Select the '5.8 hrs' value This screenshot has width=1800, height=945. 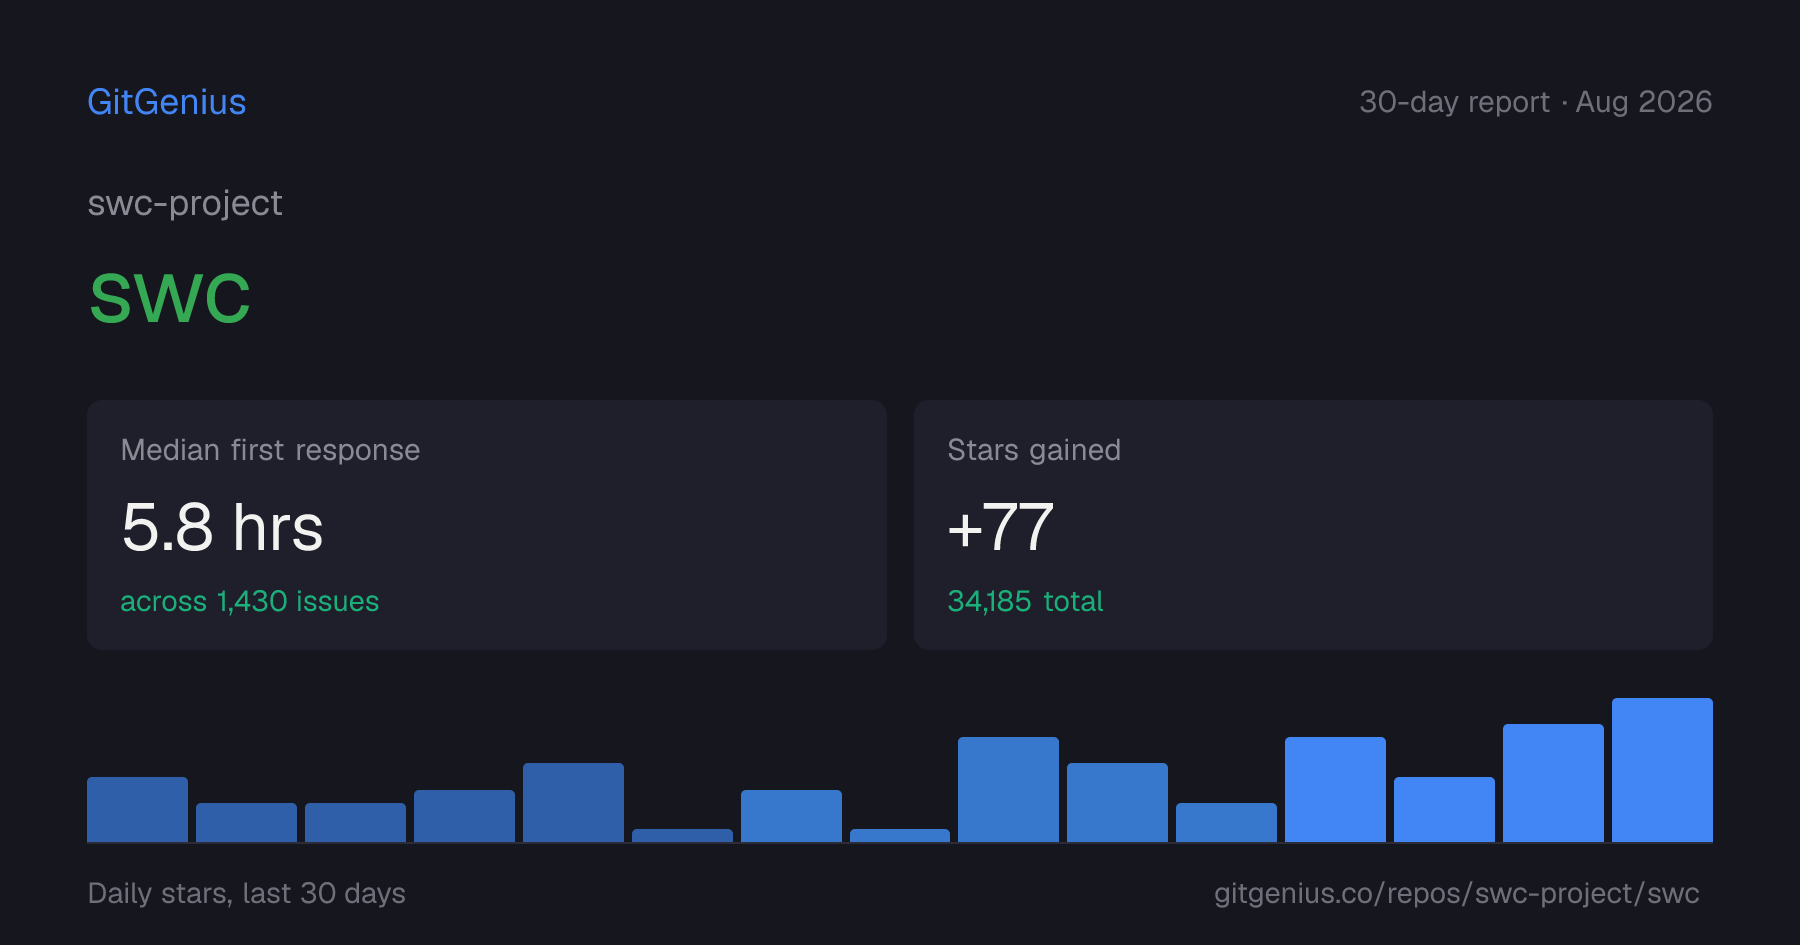[x=222, y=527]
